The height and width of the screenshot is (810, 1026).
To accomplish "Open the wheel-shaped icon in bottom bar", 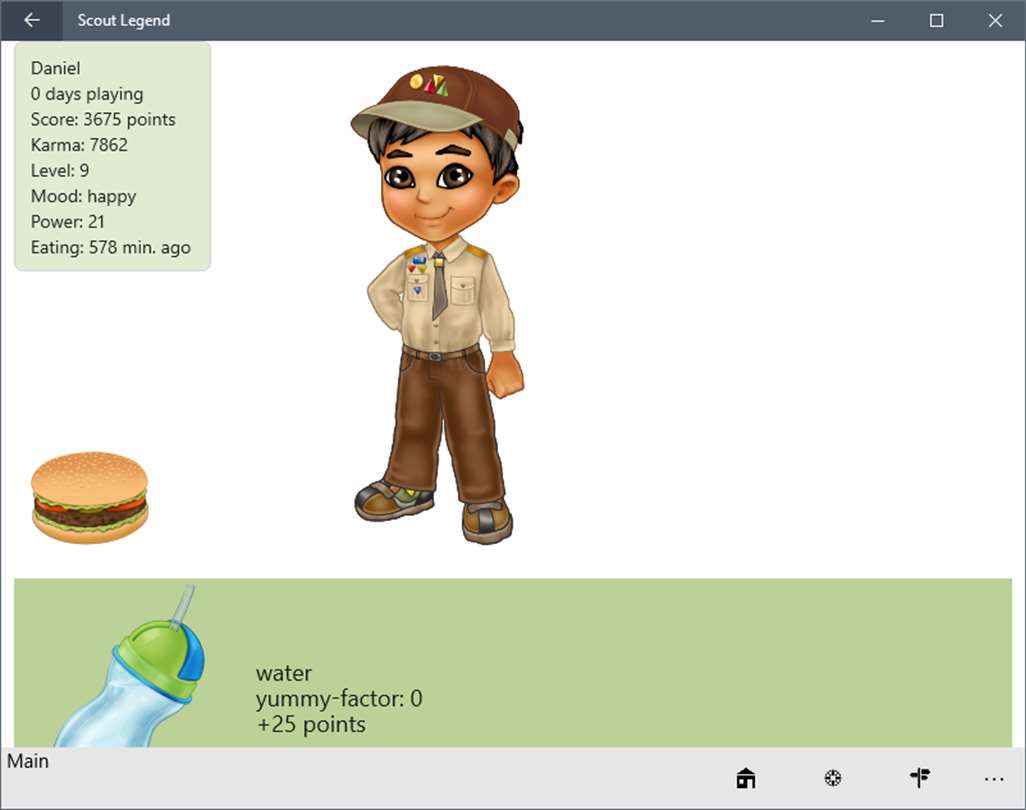I will coord(833,778).
